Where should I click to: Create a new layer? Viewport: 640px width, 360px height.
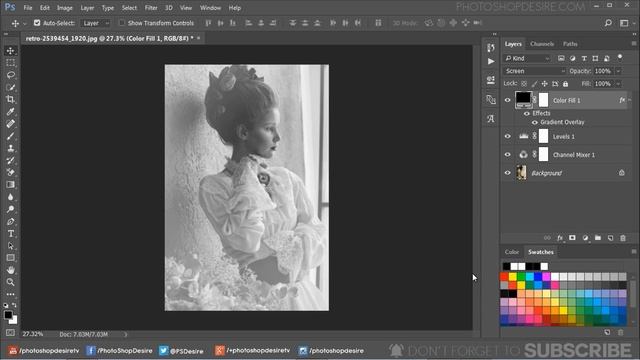(611, 238)
